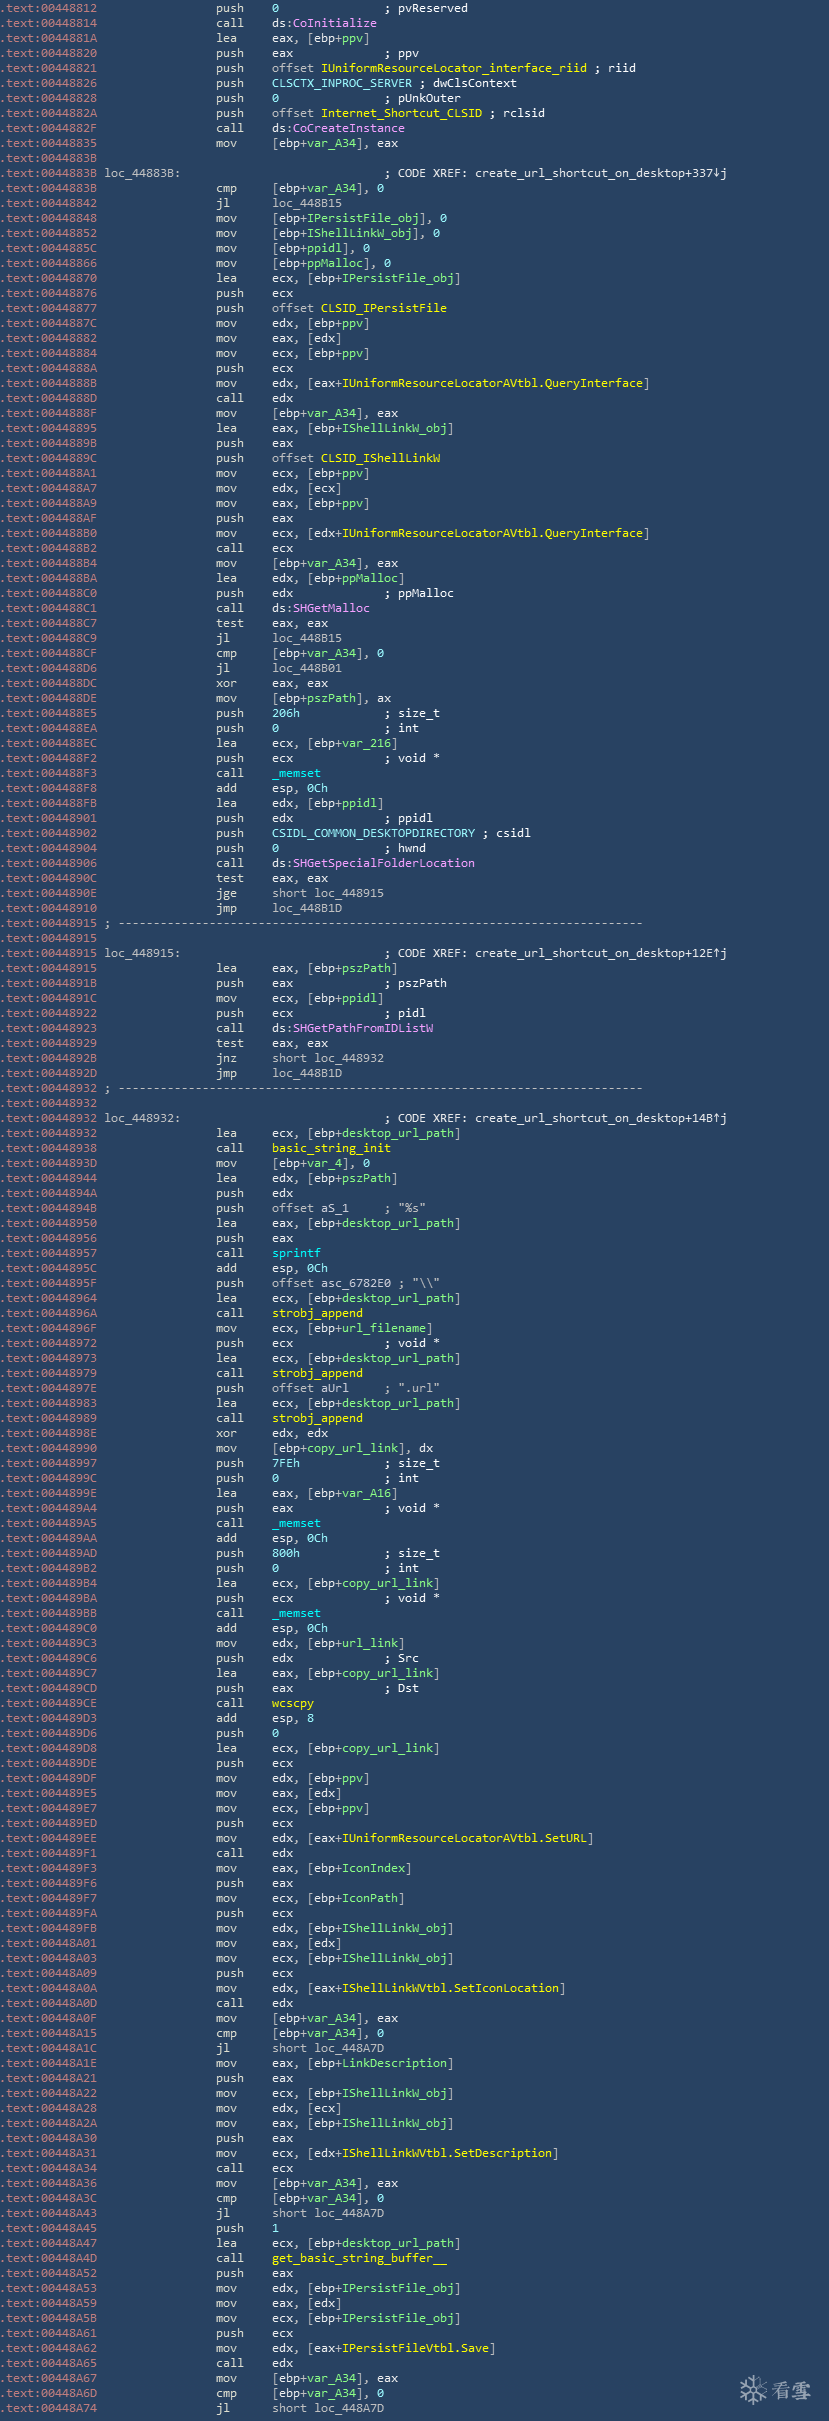Click the snowflake watermark logo
The image size is (829, 2421).
pos(752,2389)
